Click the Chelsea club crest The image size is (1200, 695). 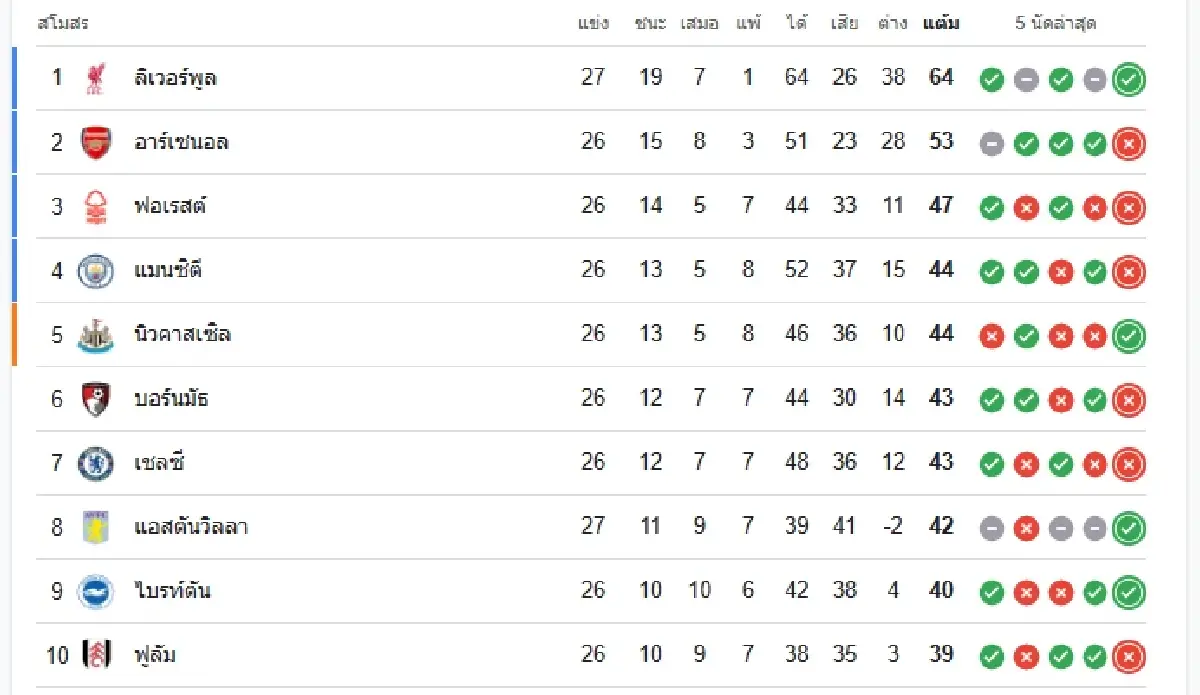[x=95, y=463]
